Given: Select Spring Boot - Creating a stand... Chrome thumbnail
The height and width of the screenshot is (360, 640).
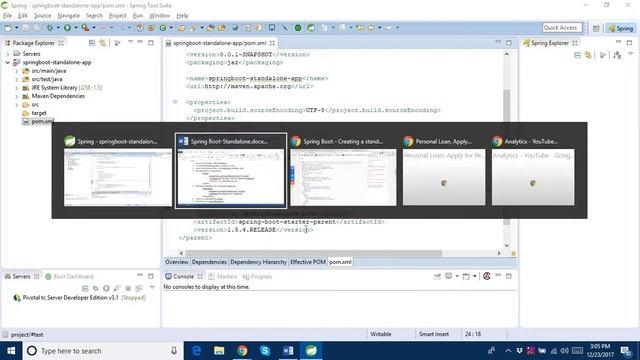Looking at the screenshot, I should coord(343,171).
